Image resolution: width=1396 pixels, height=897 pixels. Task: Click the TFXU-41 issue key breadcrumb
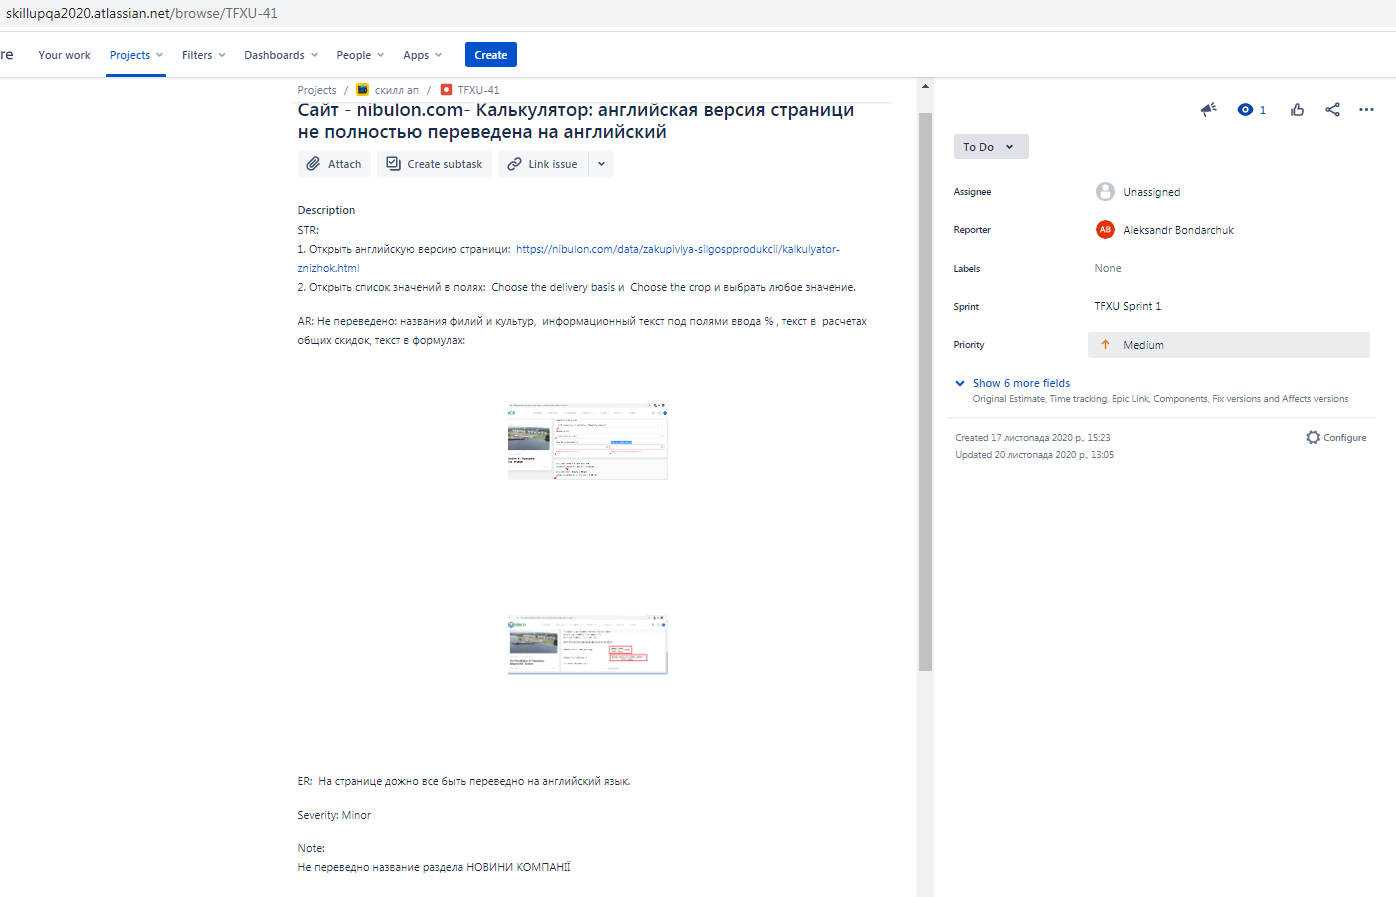point(478,90)
